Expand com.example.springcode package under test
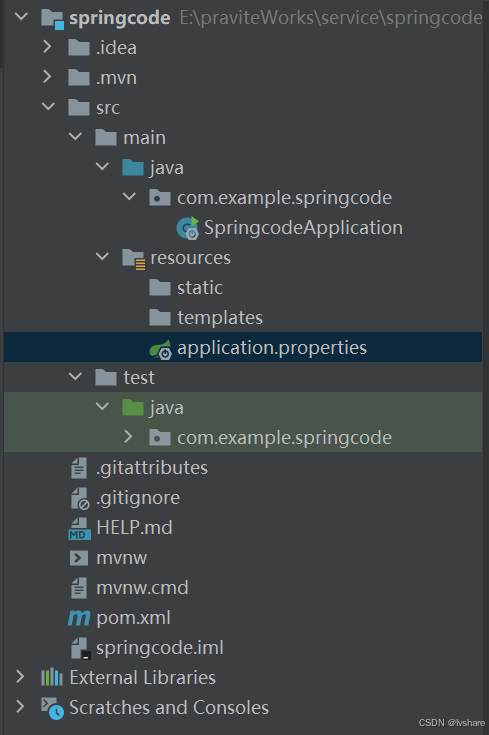Viewport: 489px width, 735px height. pos(128,437)
